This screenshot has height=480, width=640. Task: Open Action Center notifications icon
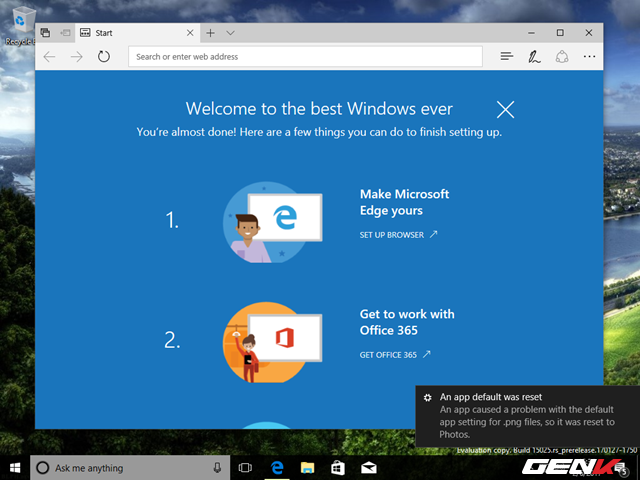(x=621, y=468)
